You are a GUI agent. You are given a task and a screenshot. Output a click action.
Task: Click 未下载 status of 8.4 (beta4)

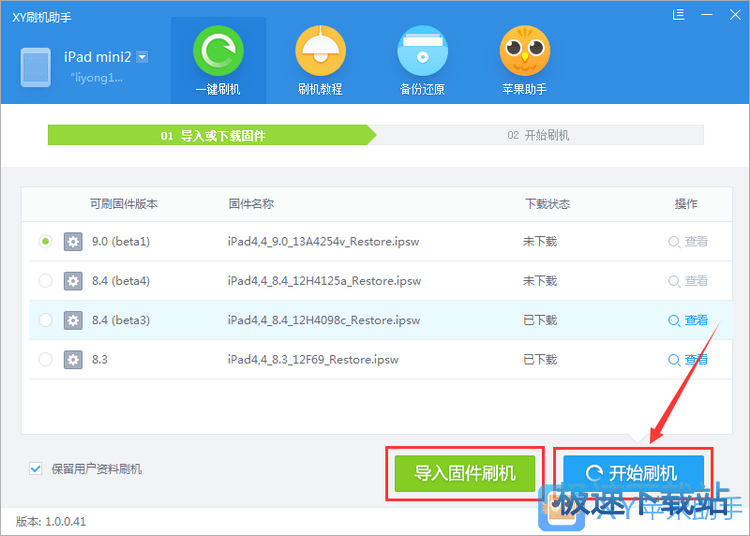540,281
